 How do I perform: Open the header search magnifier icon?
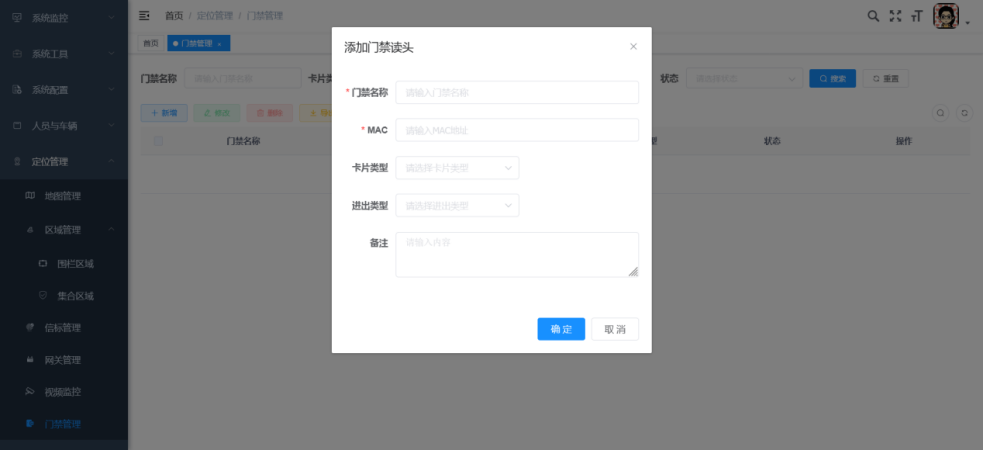[873, 16]
